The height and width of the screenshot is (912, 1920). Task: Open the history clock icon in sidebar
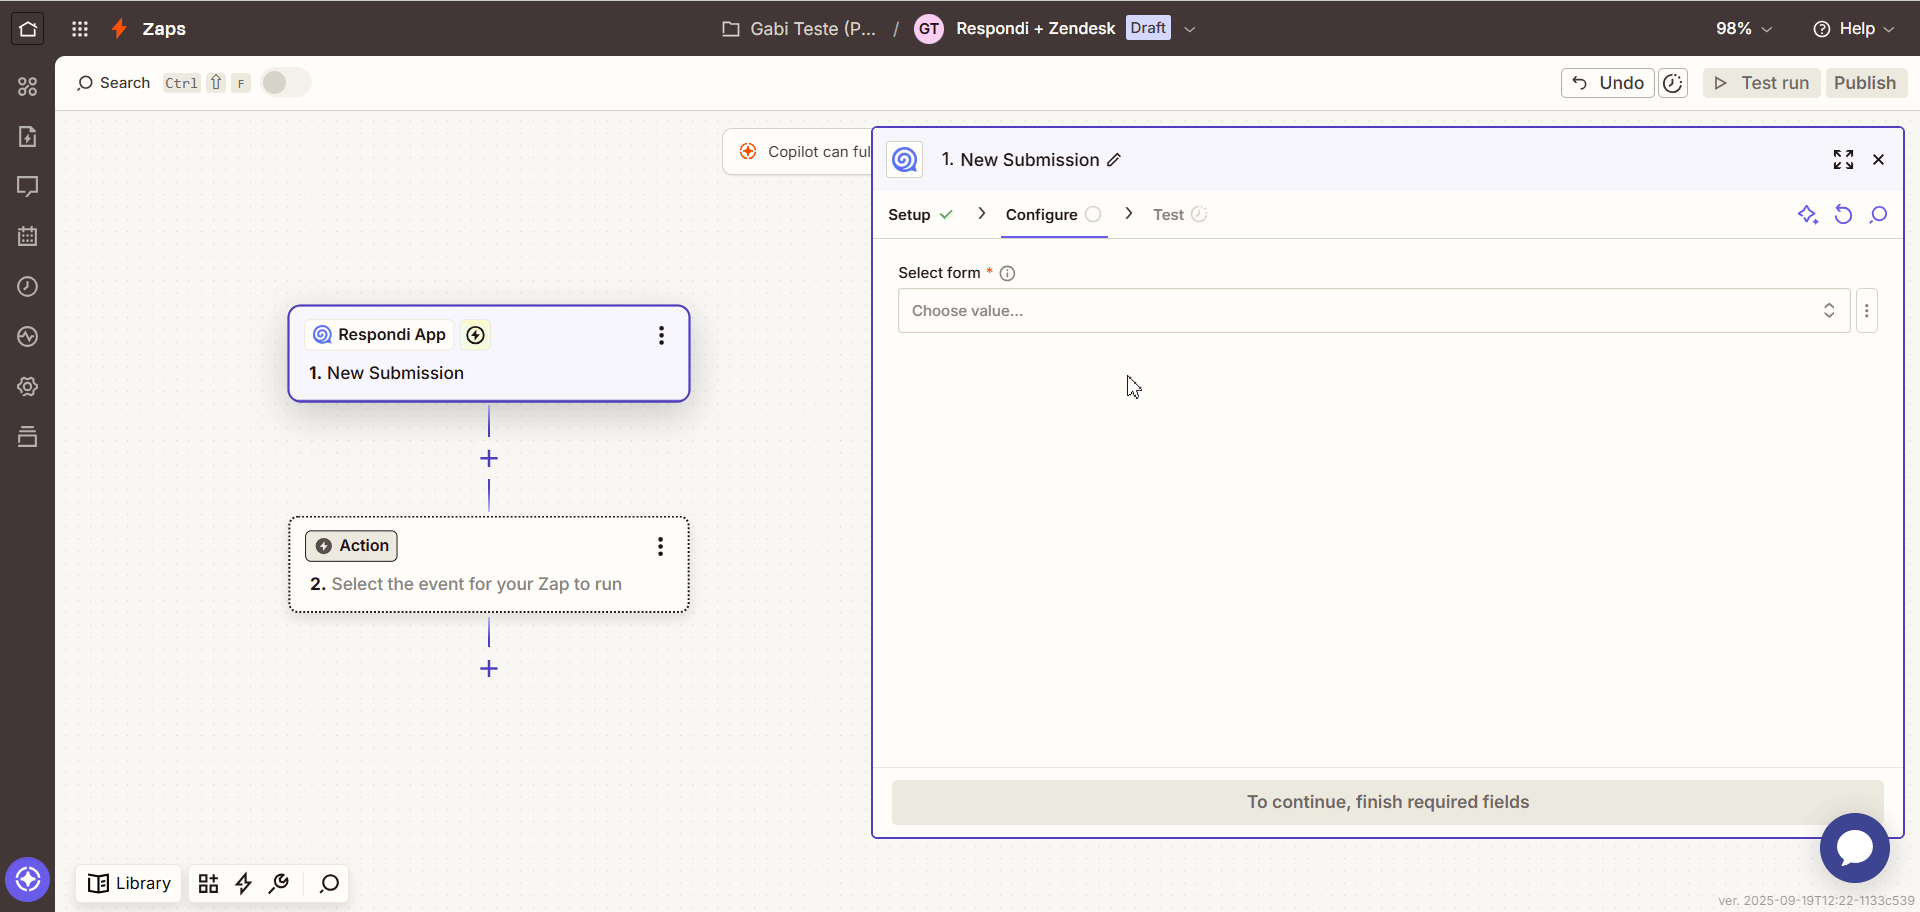(28, 287)
